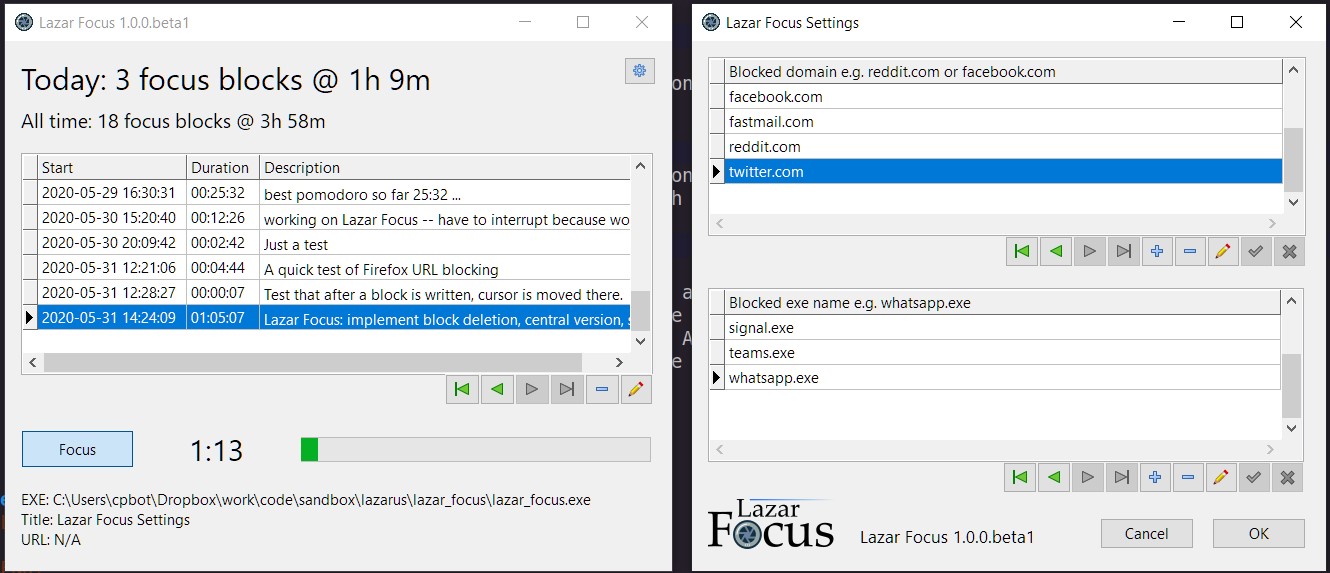The image size is (1330, 573).
Task: Go to previous blocked domain record
Action: 1056,252
